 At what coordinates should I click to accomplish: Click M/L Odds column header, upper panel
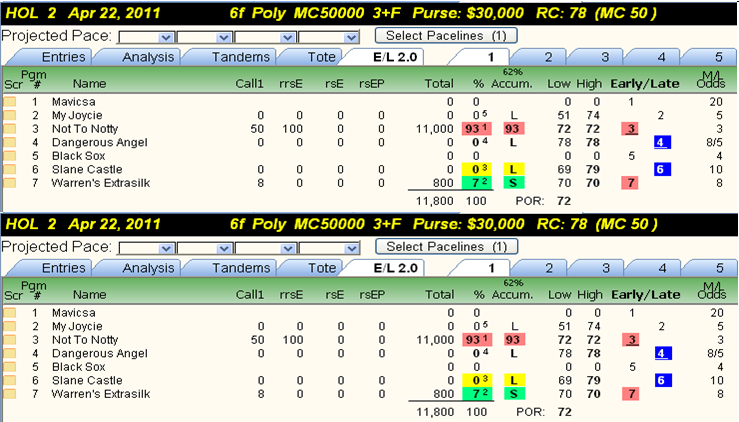click(x=711, y=79)
